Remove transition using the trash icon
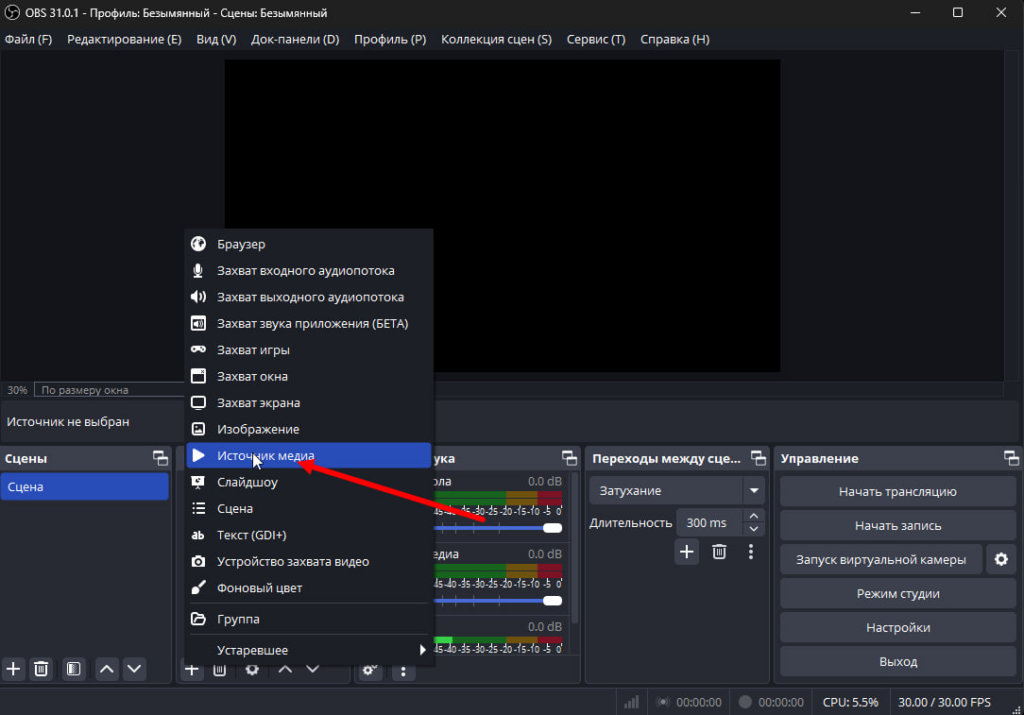 719,551
